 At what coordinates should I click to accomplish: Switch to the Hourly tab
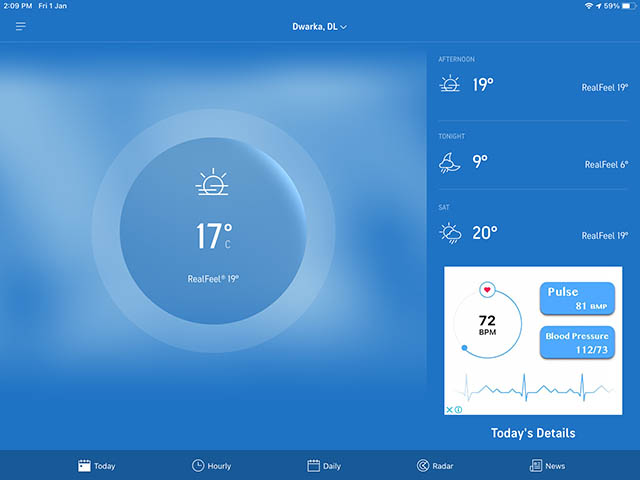[211, 466]
